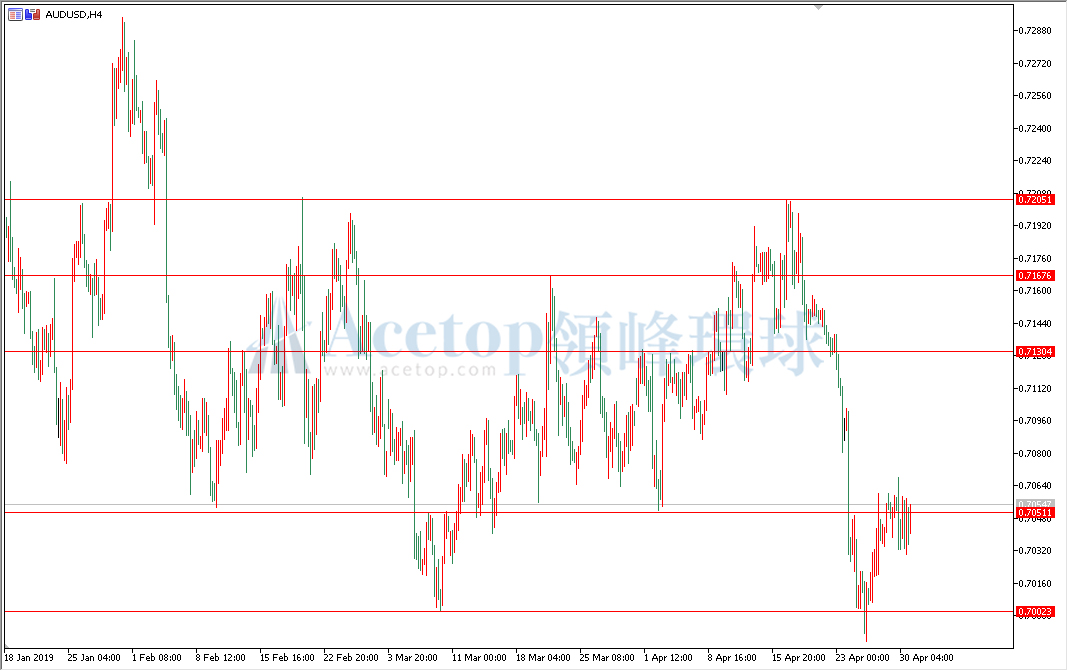Select the 0.70023 horizontal line label
Screen dimensions: 1068x671
point(1035,612)
